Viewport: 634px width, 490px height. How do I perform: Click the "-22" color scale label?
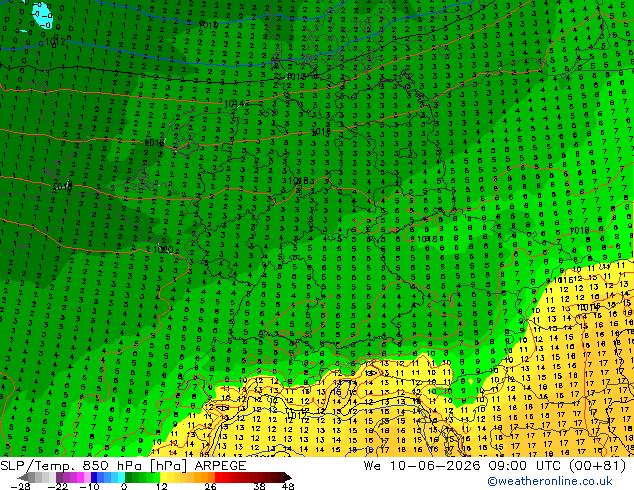[58, 486]
